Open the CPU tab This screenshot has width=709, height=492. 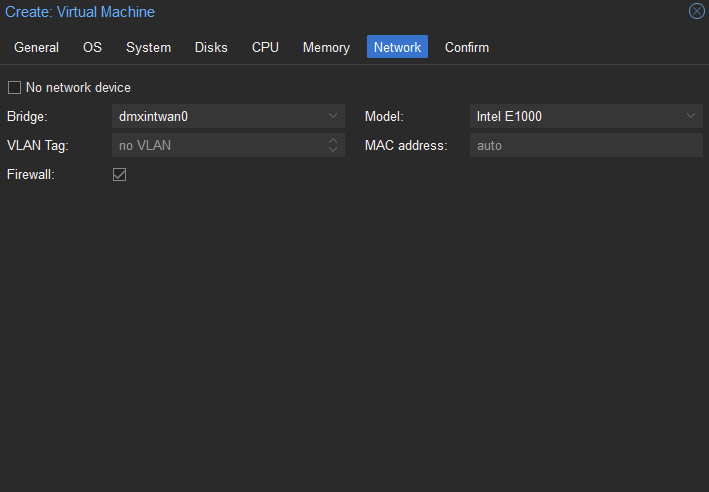click(x=265, y=47)
